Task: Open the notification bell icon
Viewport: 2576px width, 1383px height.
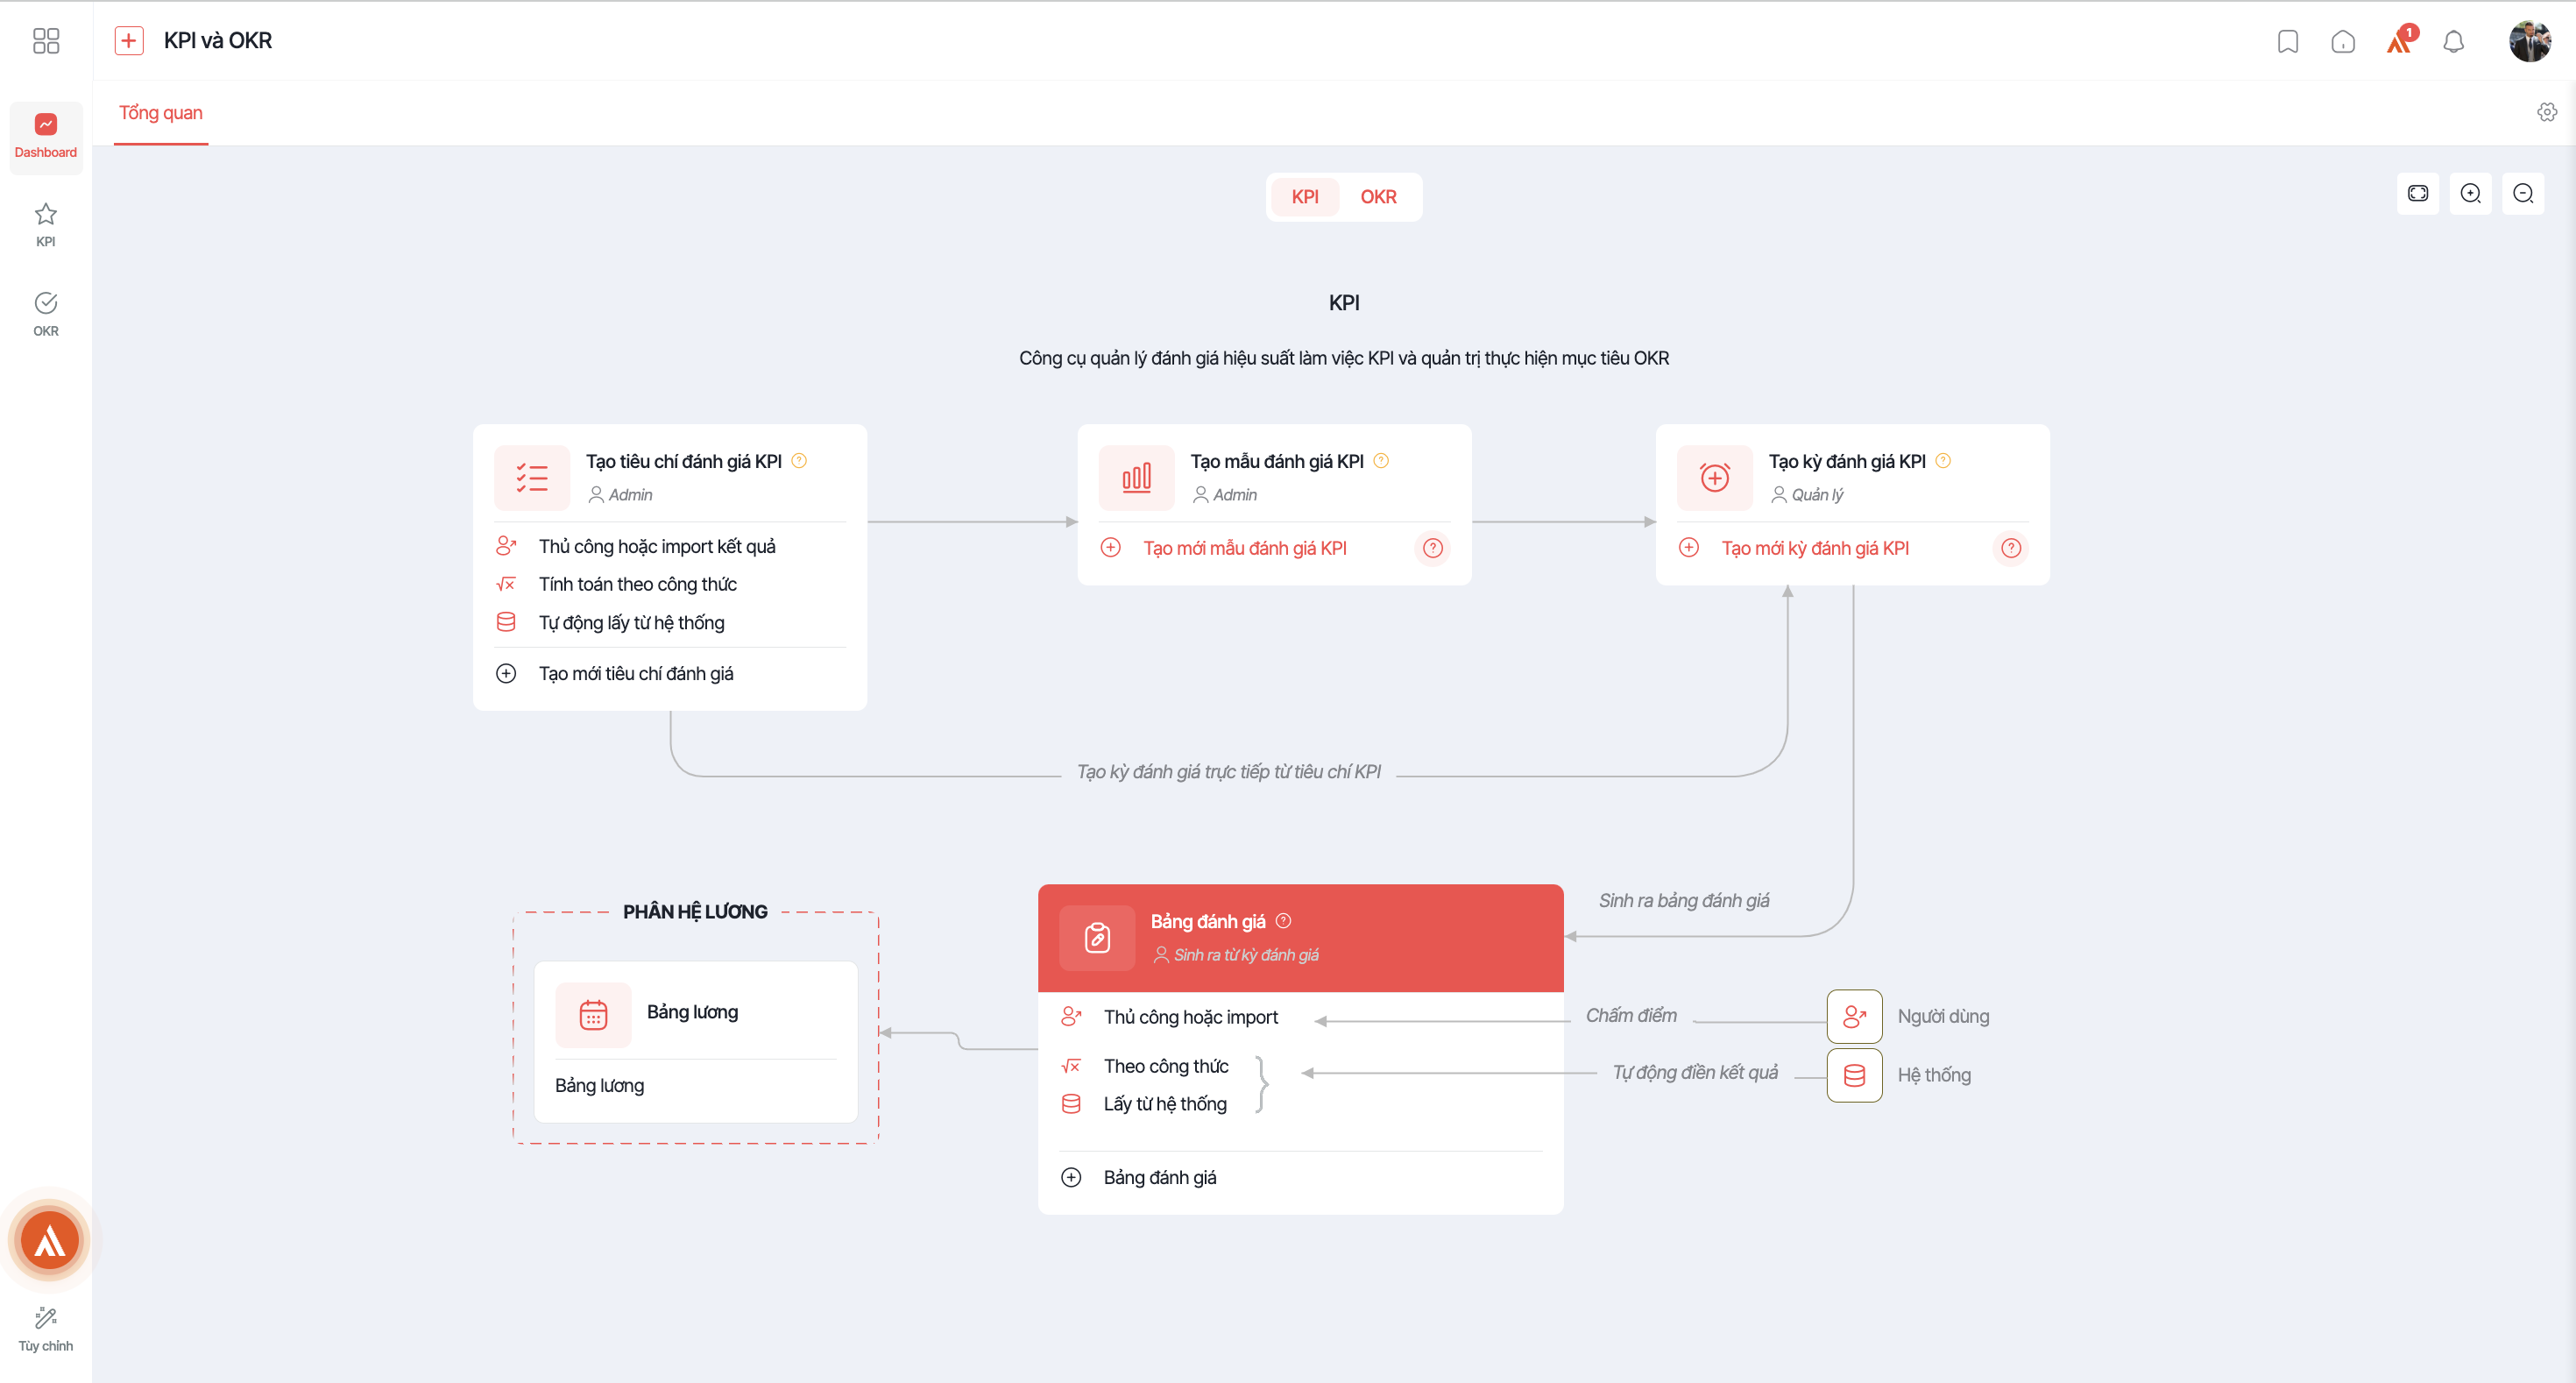Action: [2453, 41]
